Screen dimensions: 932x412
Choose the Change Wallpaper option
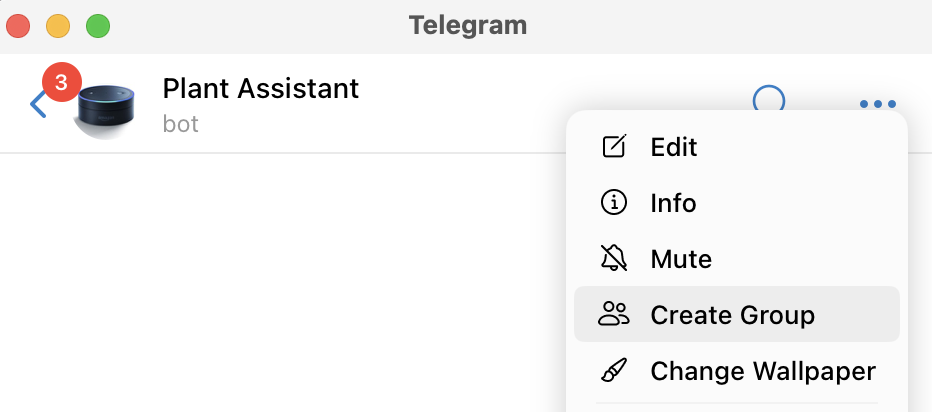tap(763, 371)
